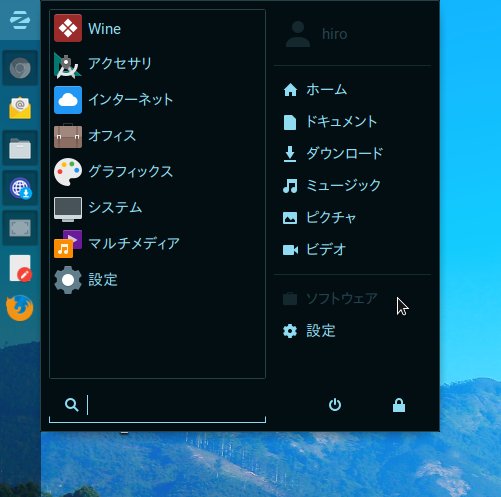Click the lock screen icon
This screenshot has width=501, height=497.
399,405
